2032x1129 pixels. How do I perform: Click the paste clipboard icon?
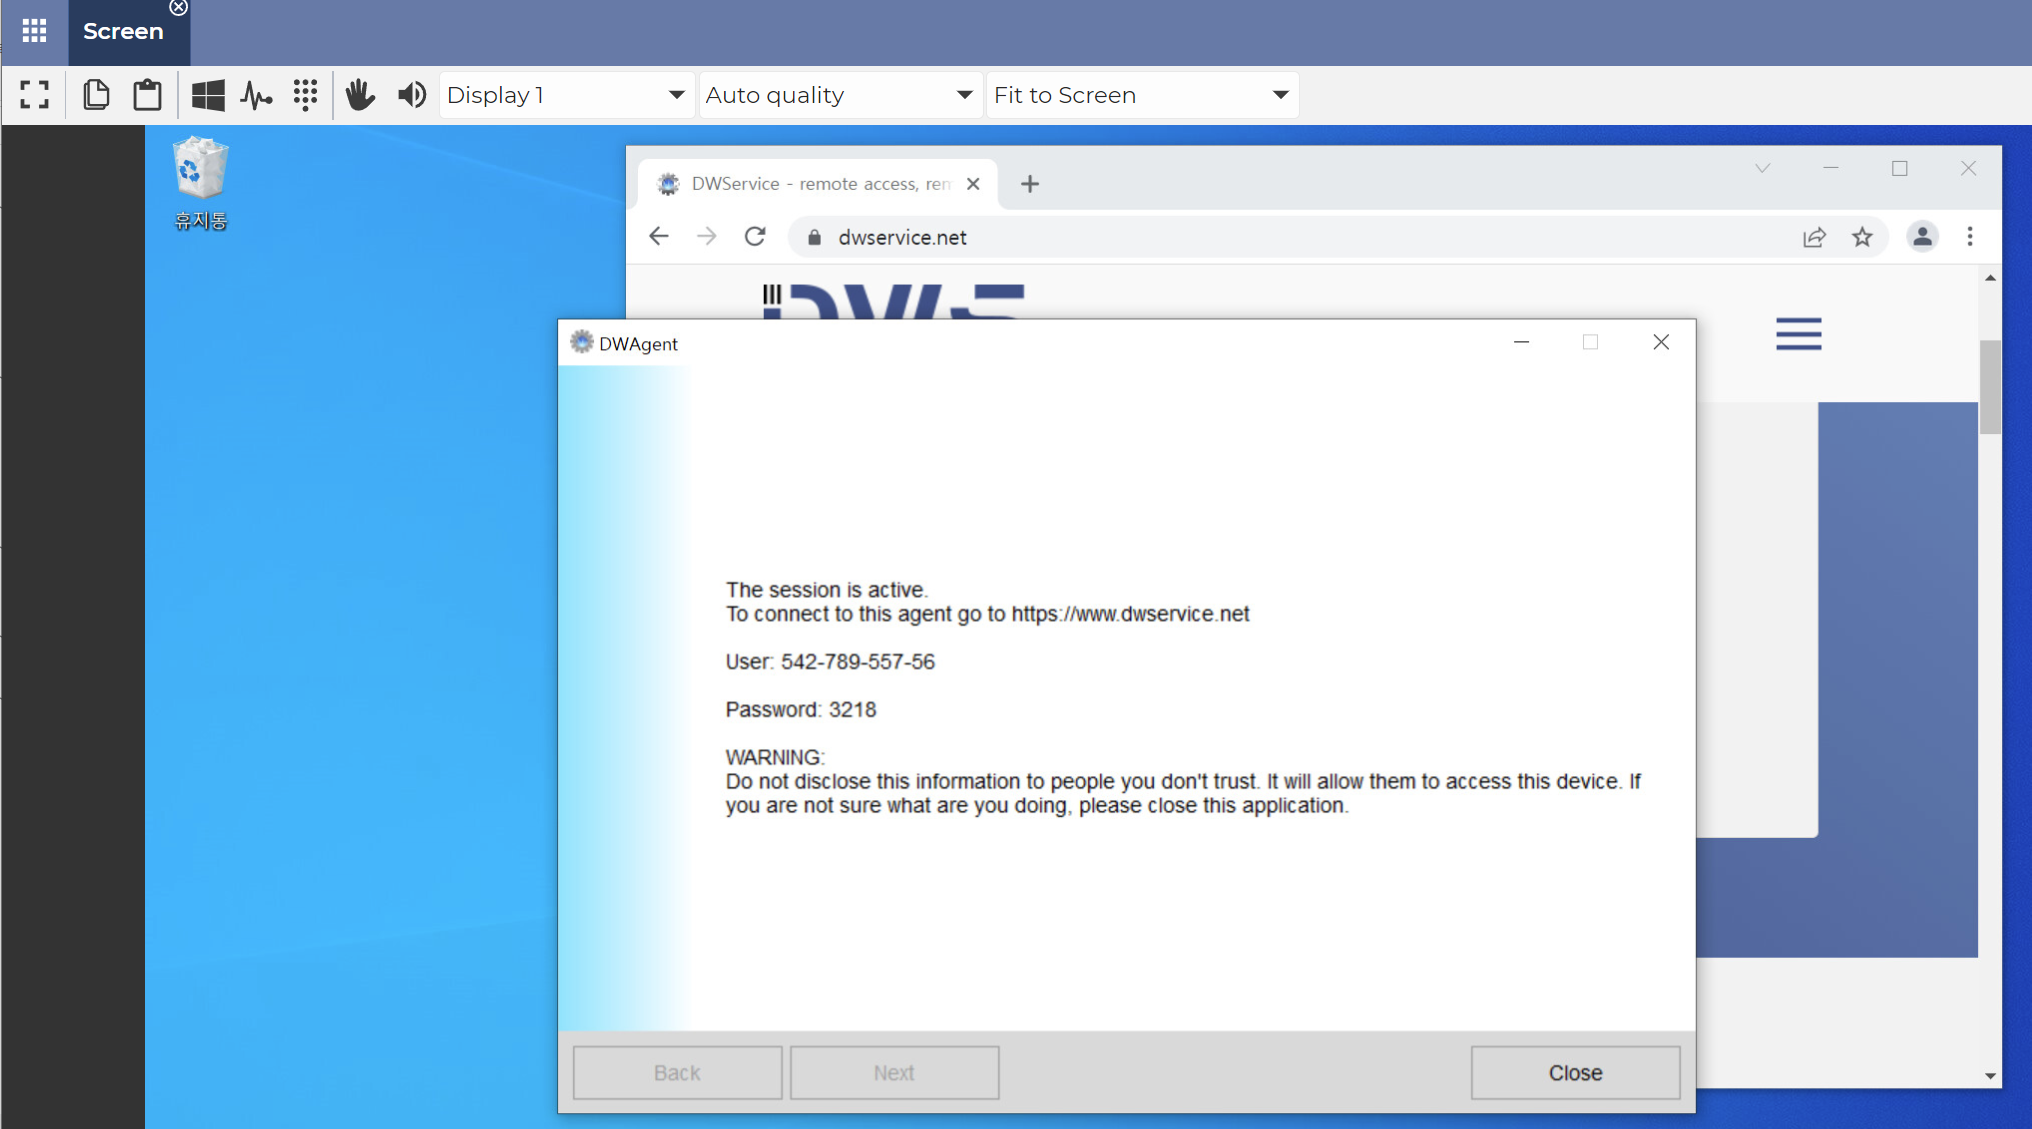(x=148, y=95)
